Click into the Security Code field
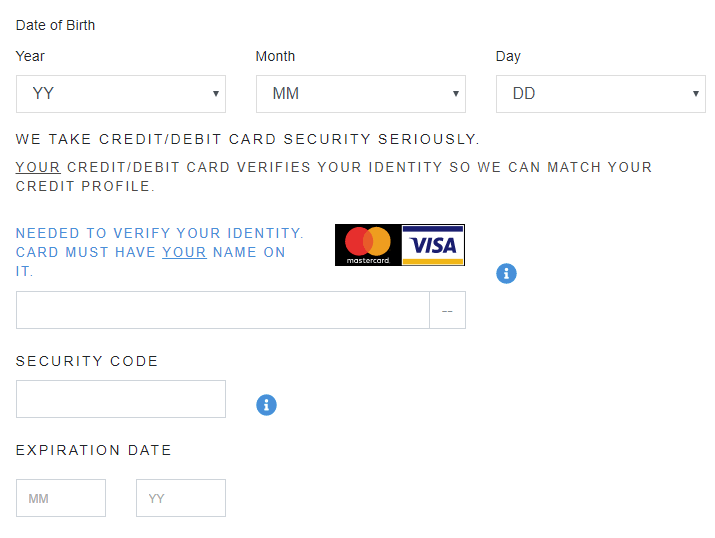Viewport: 715px width, 538px height. pyautogui.click(x=121, y=399)
